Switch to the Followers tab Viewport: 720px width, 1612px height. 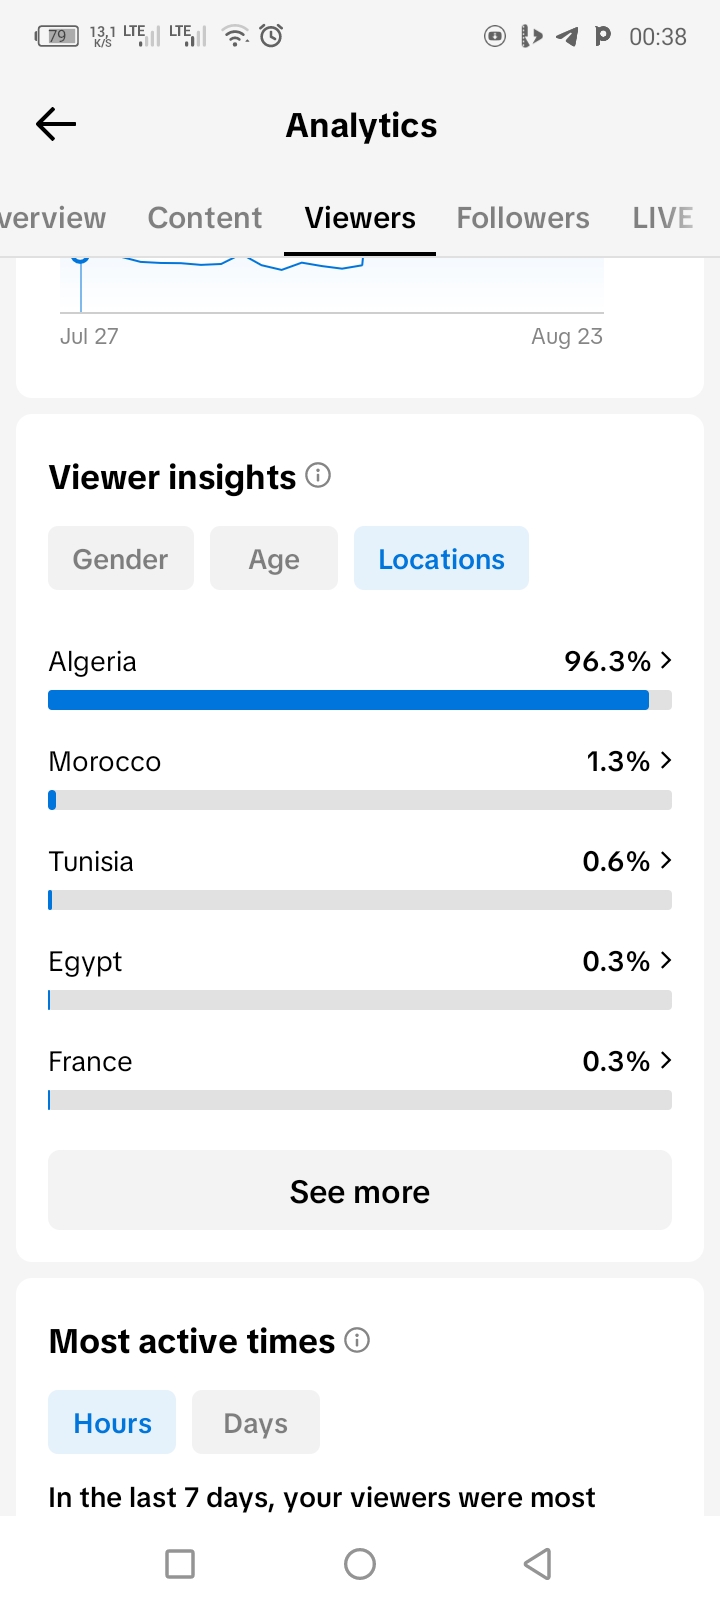pyautogui.click(x=523, y=218)
